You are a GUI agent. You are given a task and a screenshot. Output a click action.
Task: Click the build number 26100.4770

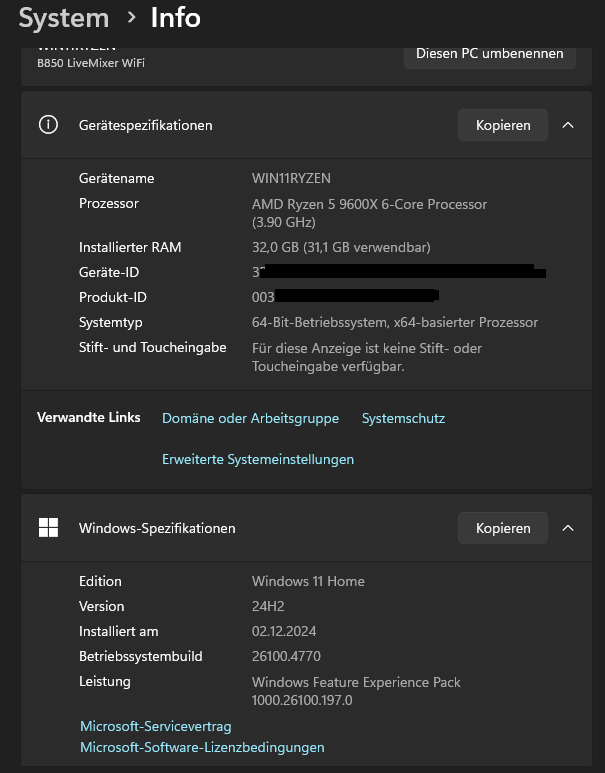[x=286, y=657]
